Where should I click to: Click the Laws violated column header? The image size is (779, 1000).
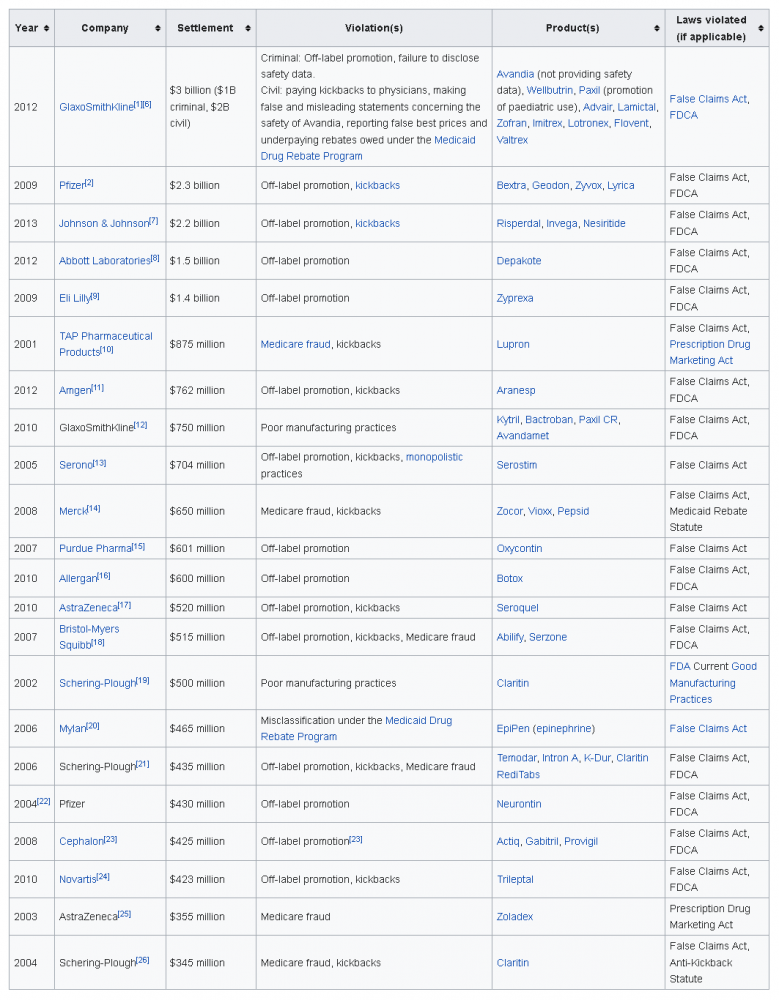click(x=709, y=28)
